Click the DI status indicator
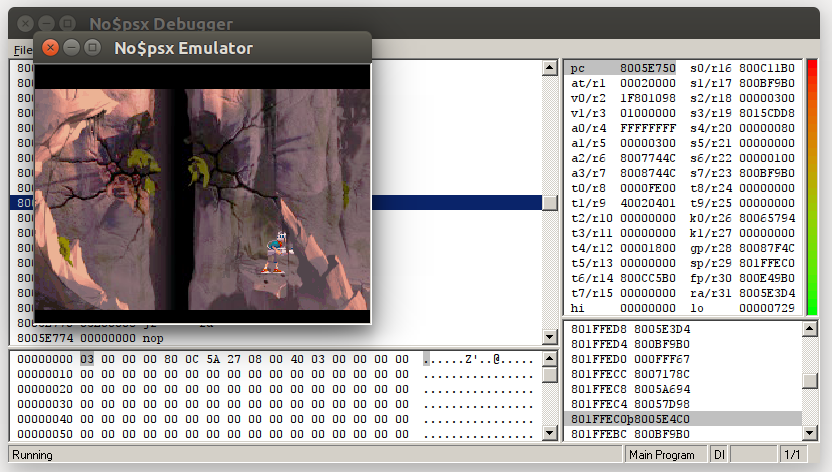Image resolution: width=832 pixels, height=472 pixels. pyautogui.click(x=719, y=455)
